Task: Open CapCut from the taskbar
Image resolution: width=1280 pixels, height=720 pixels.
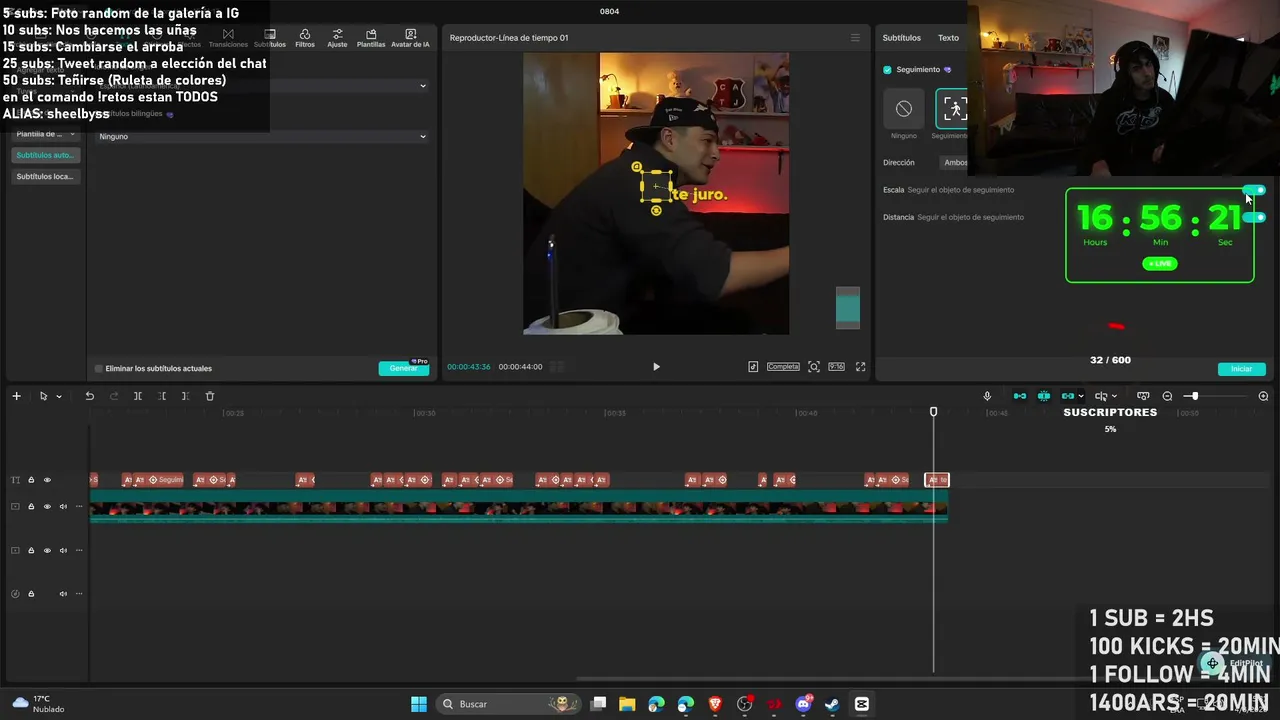Action: [862, 704]
